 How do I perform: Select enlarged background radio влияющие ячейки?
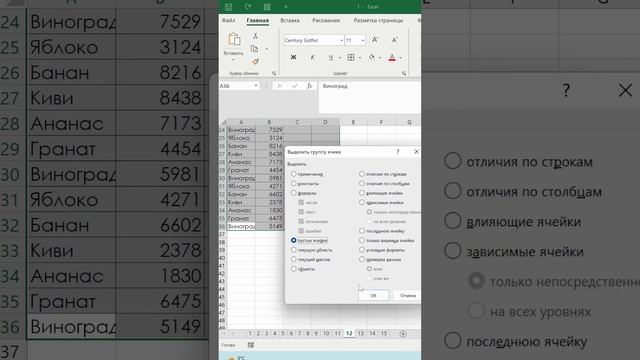tap(453, 221)
